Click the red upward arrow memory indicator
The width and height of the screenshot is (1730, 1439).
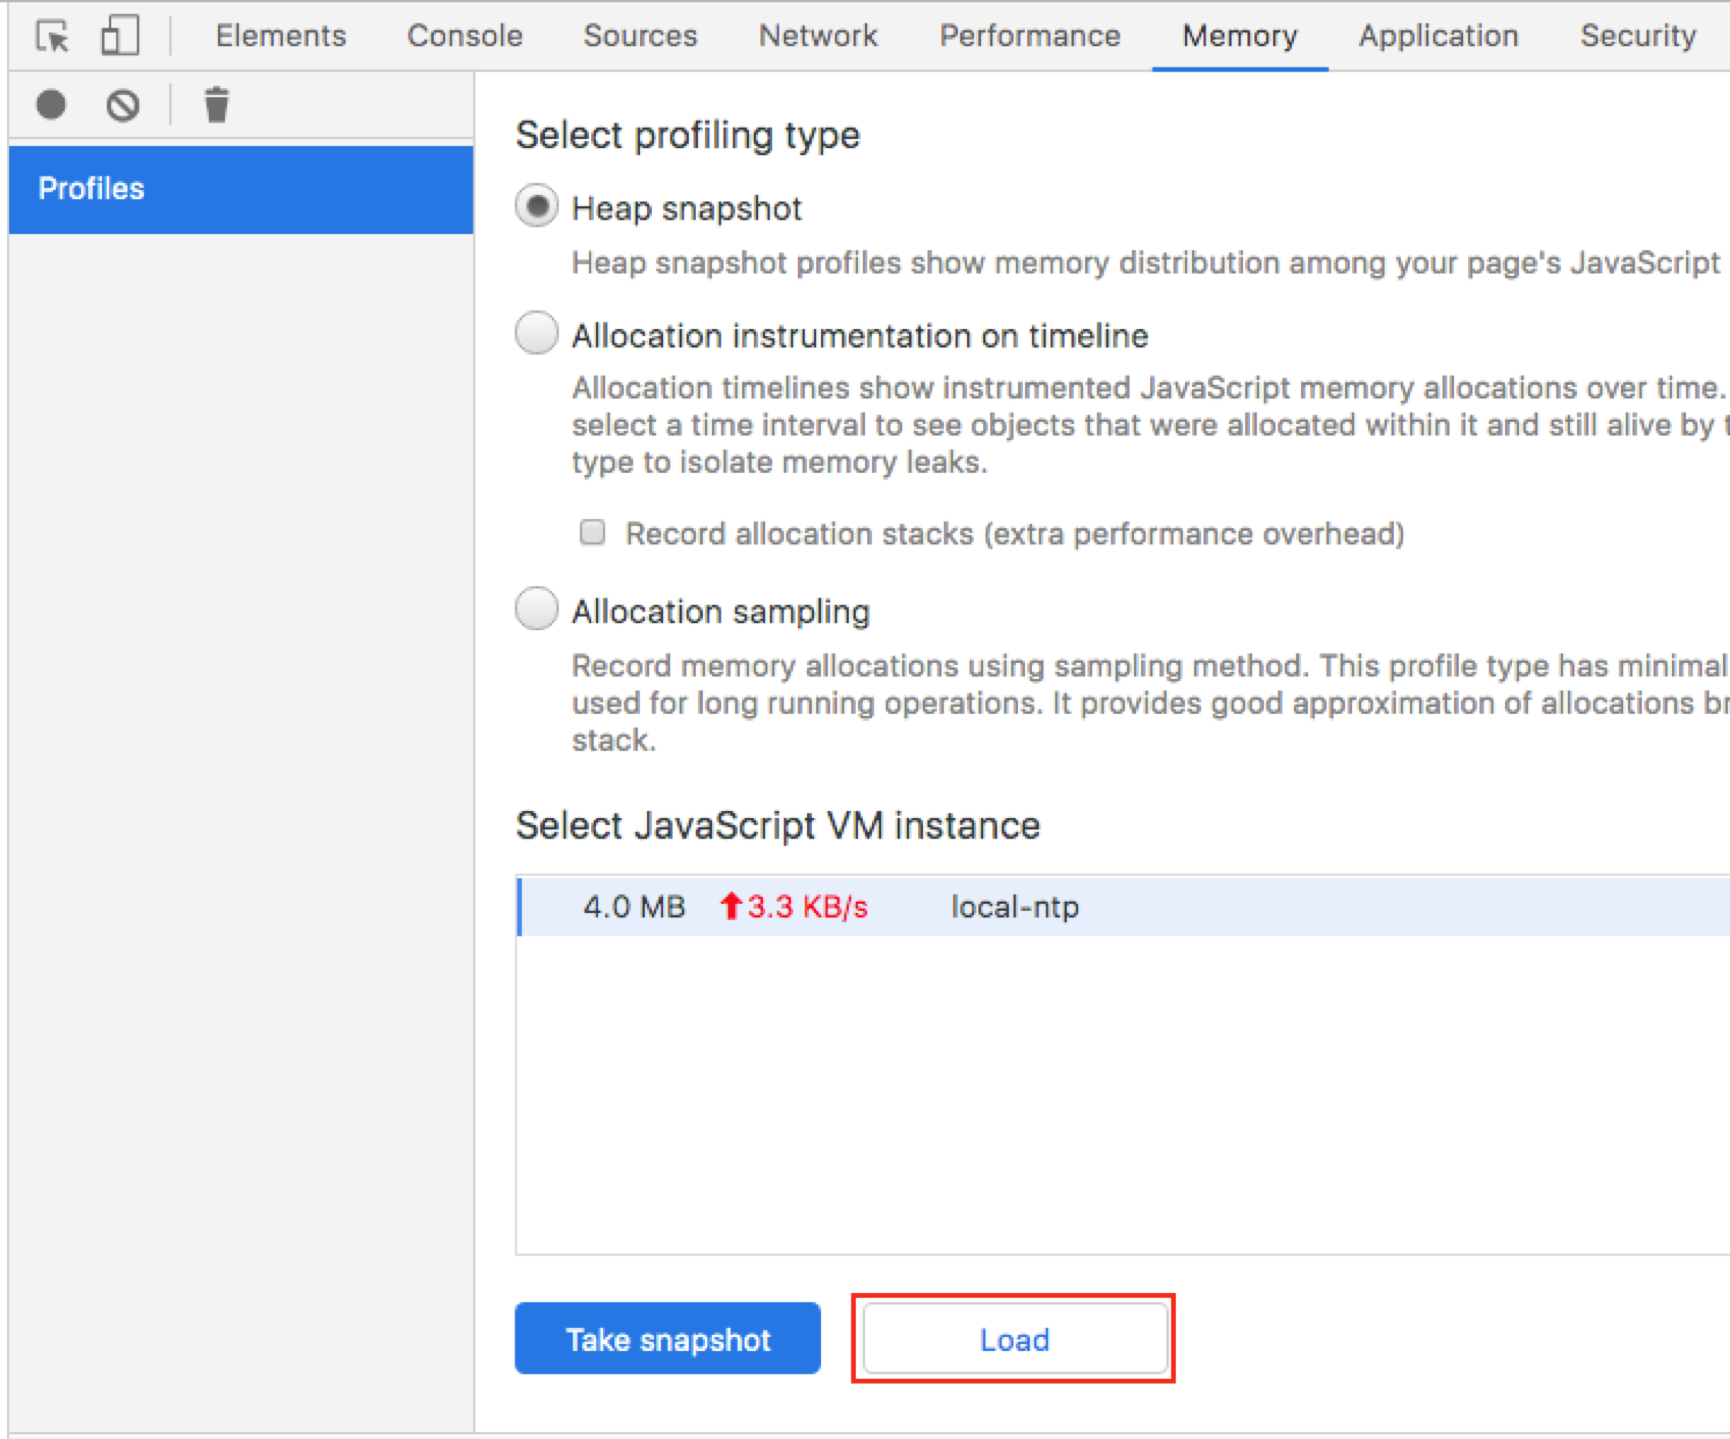731,906
